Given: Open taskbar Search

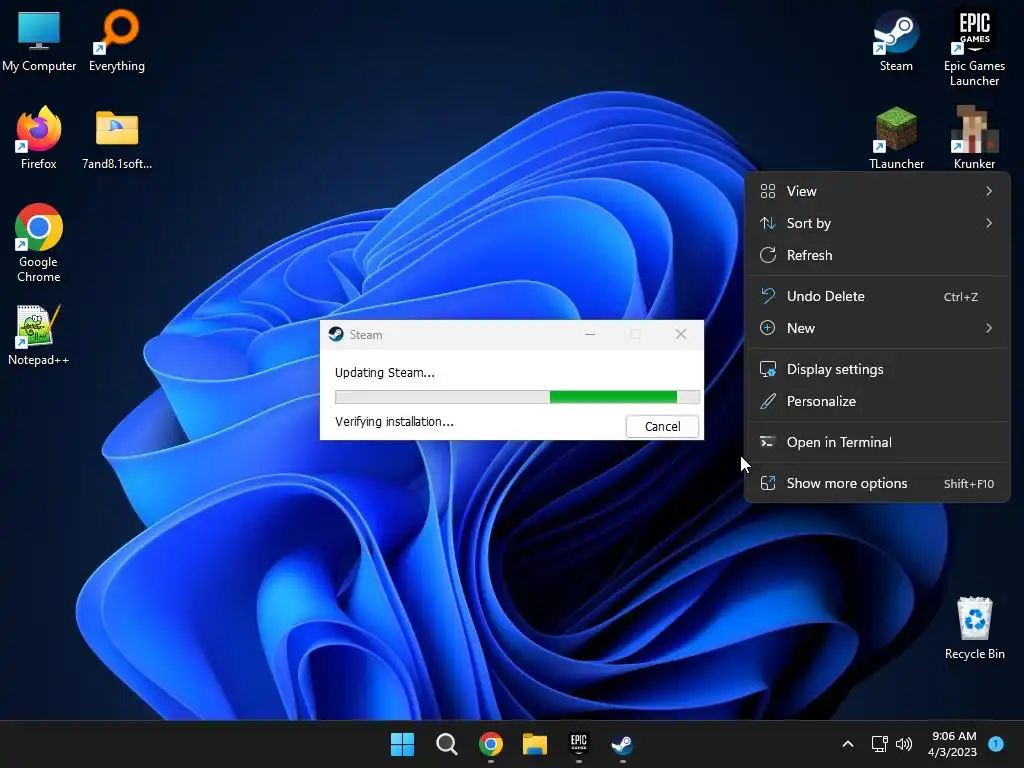Looking at the screenshot, I should pos(447,744).
